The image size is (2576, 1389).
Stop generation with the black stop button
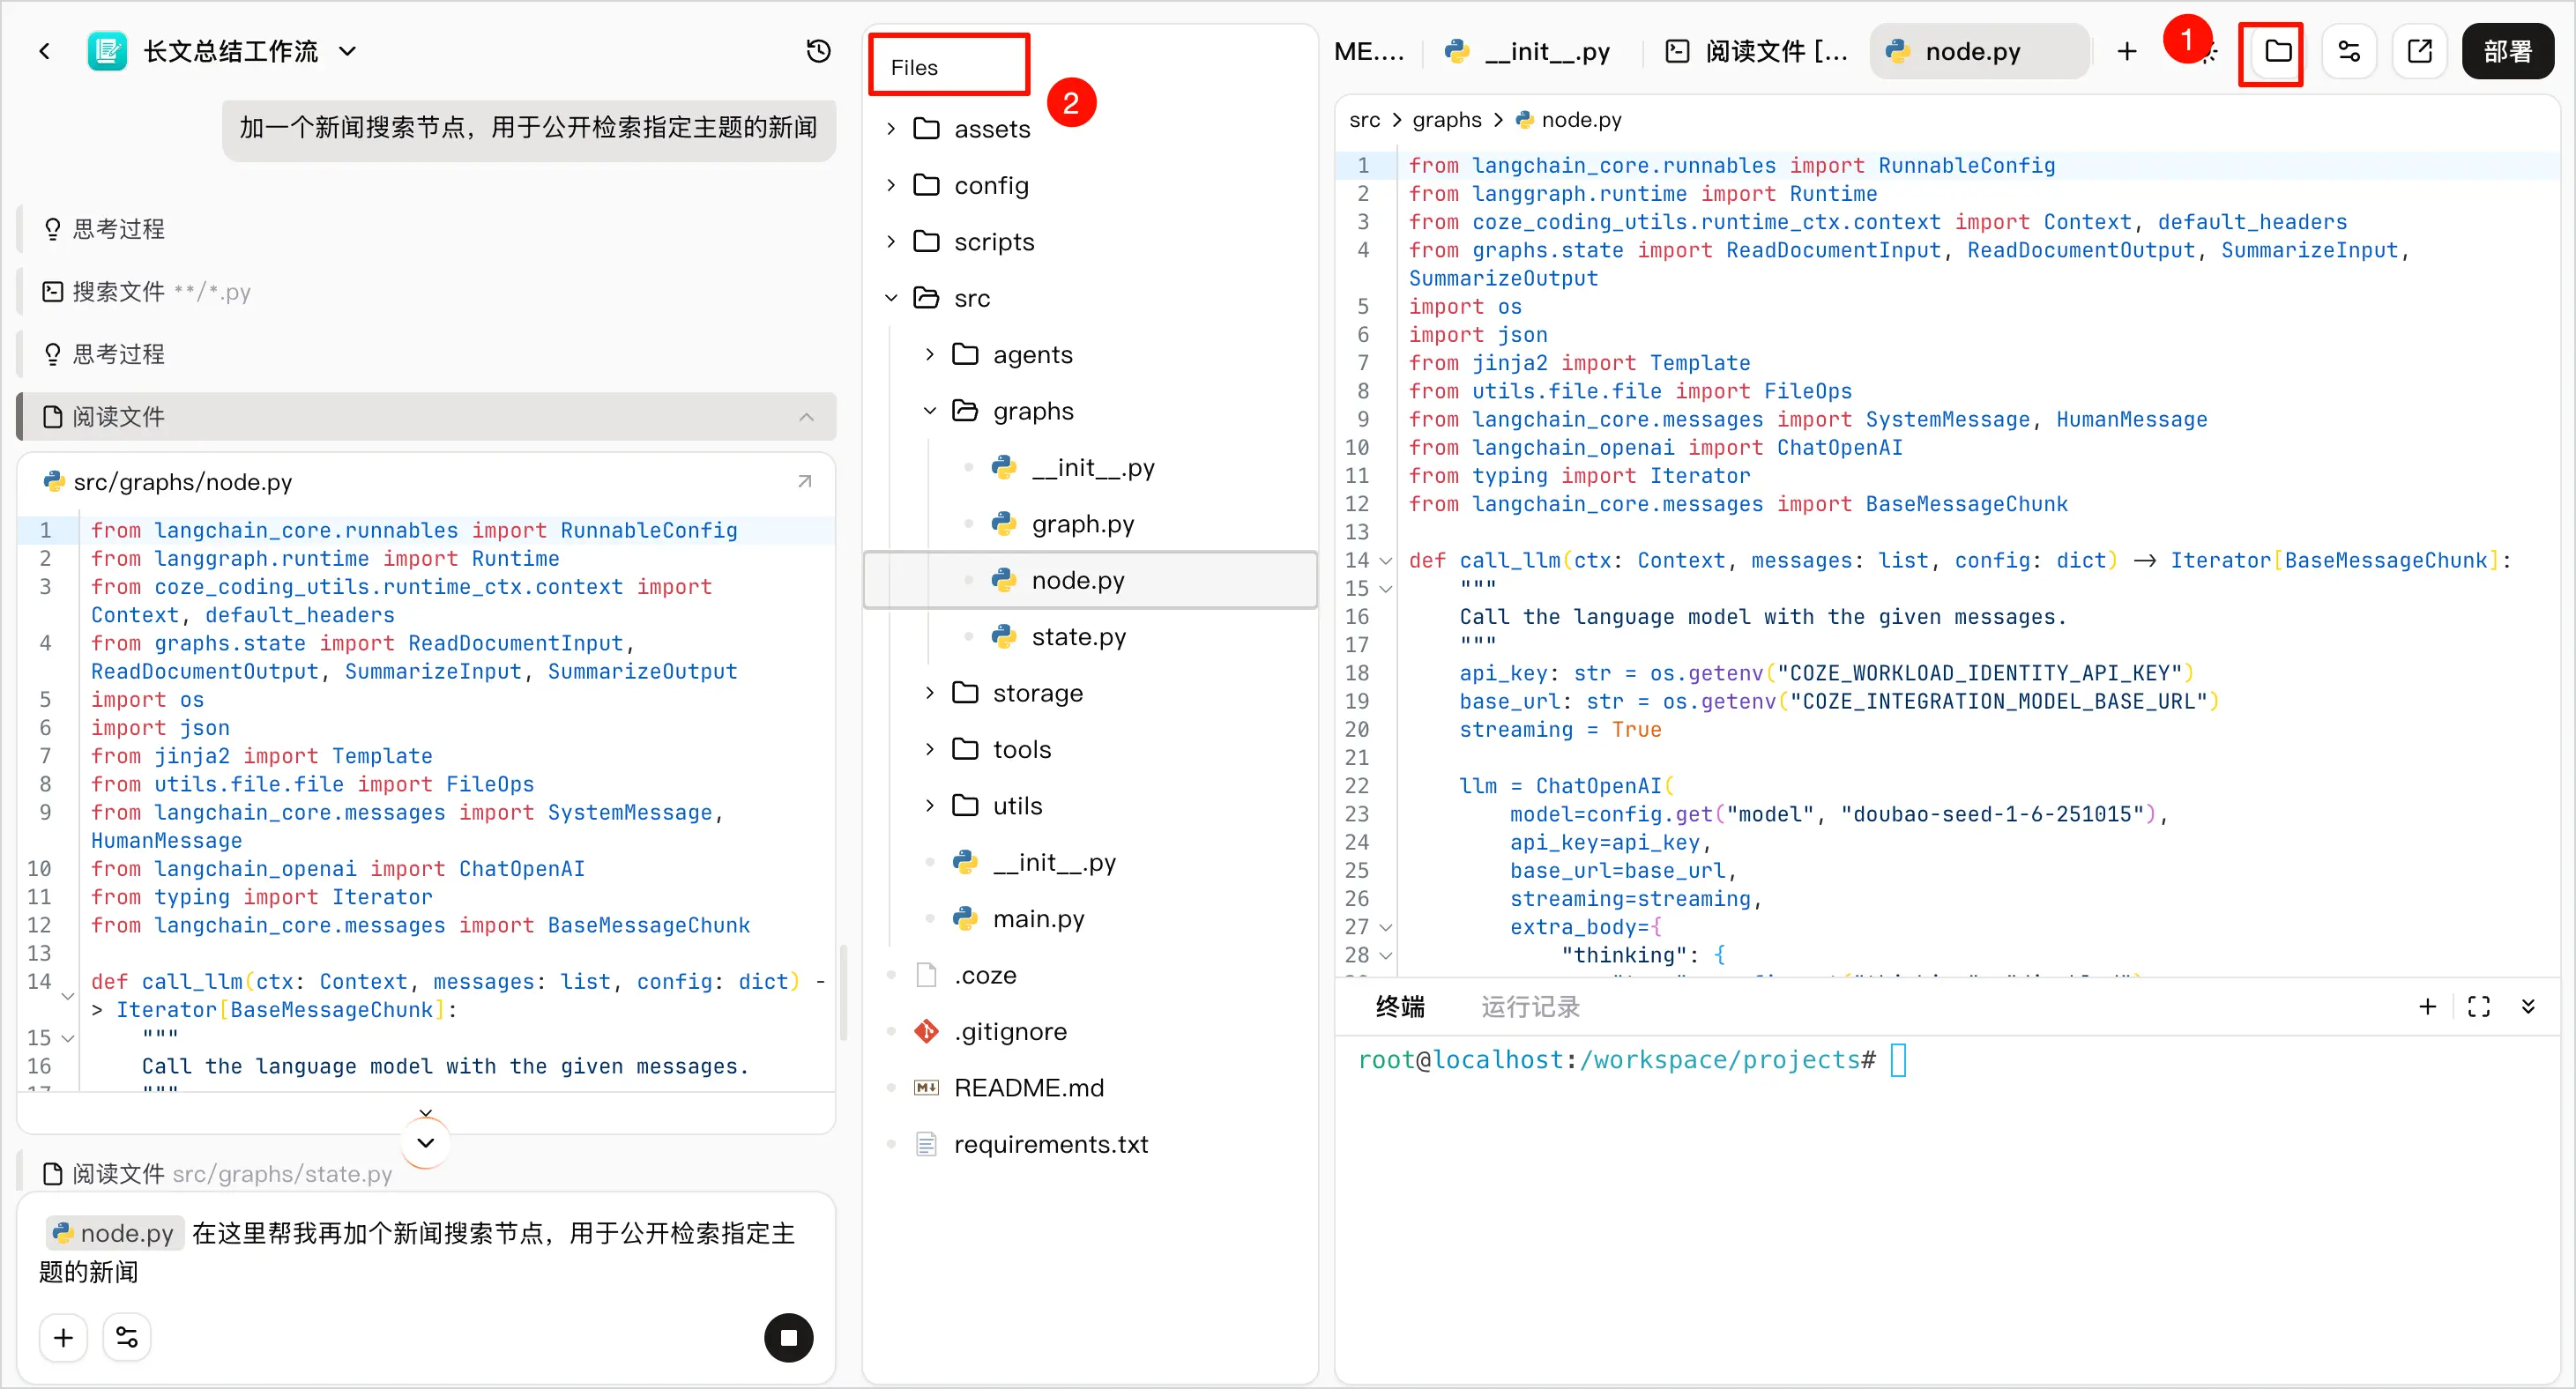click(789, 1338)
